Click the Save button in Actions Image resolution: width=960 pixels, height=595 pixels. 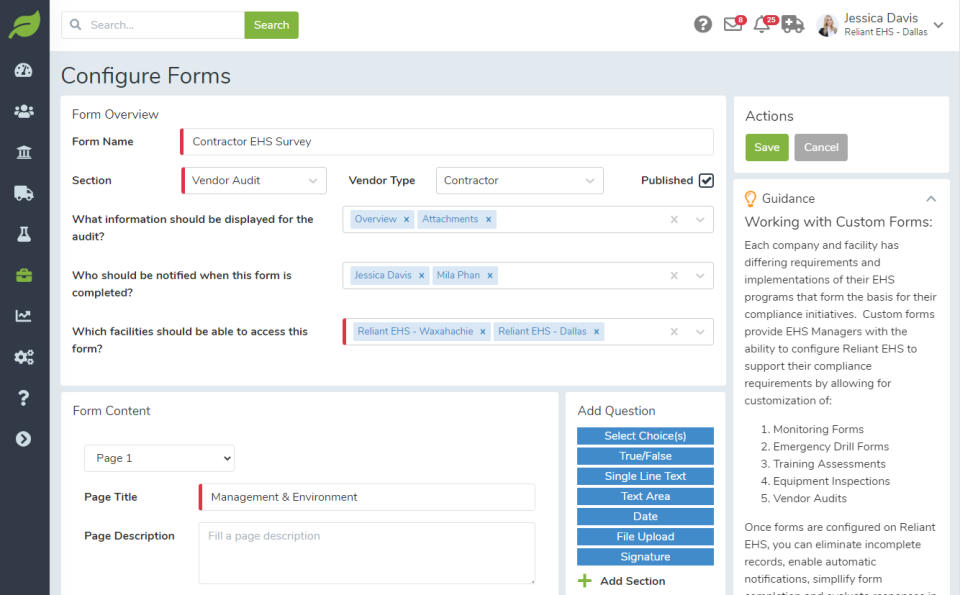pyautogui.click(x=766, y=146)
